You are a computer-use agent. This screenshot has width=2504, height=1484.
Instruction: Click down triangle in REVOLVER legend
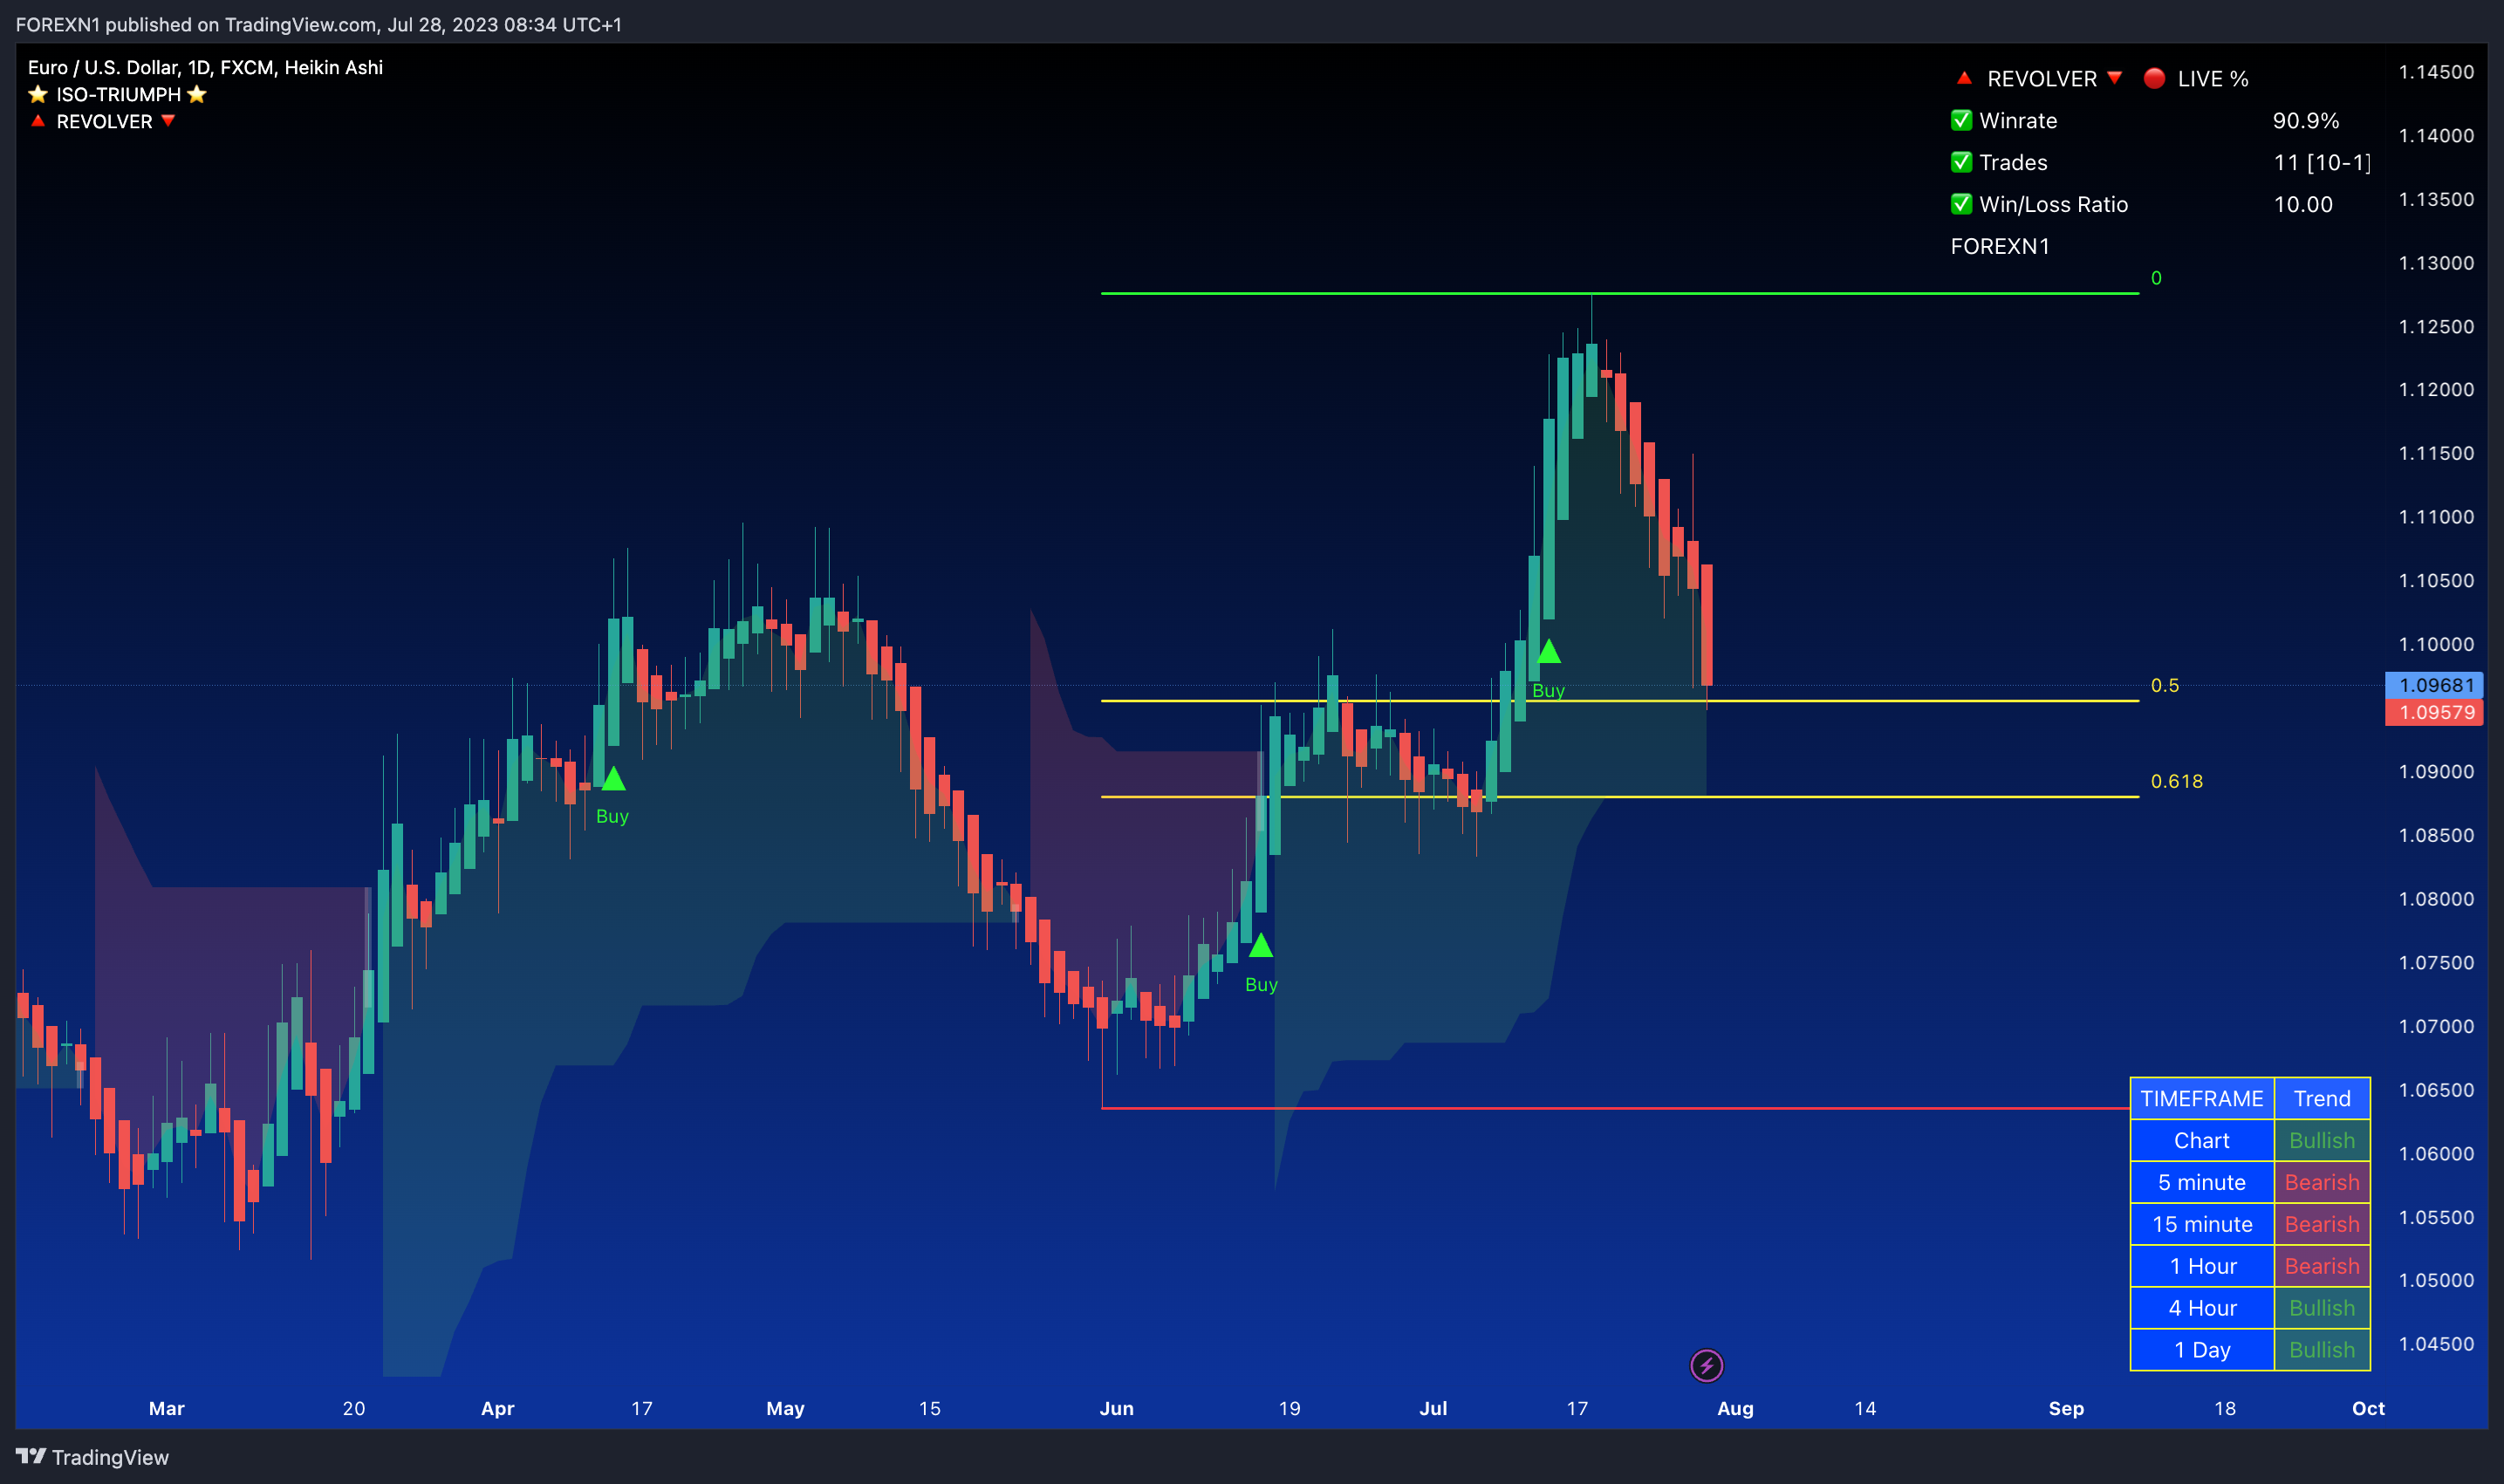168,121
